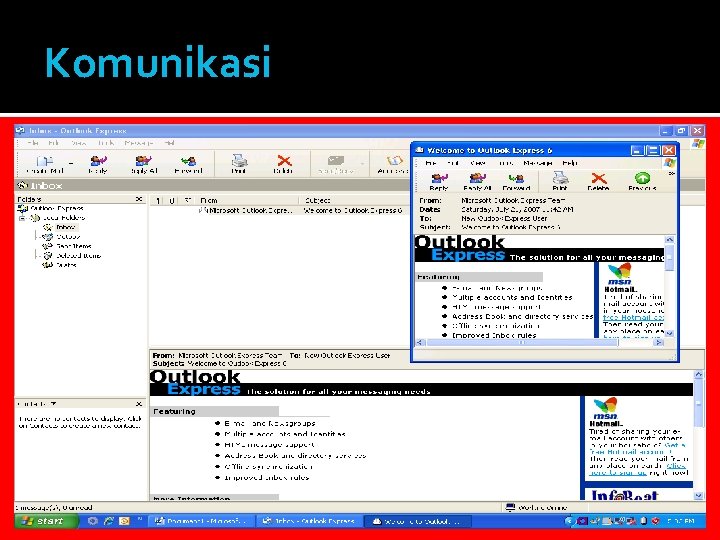Screen dimensions: 720x540
Task: Open Help menu in Inbox window
Action: click(170, 143)
